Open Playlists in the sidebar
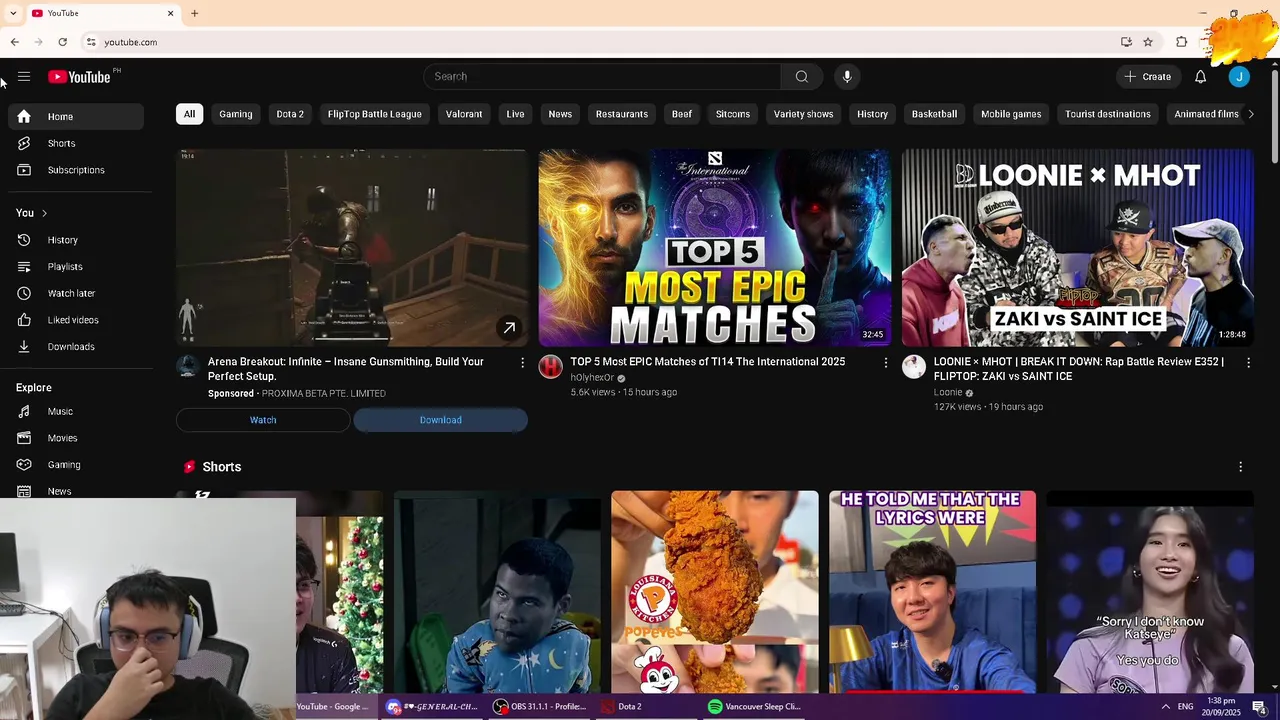This screenshot has height=720, width=1280. click(x=76, y=267)
